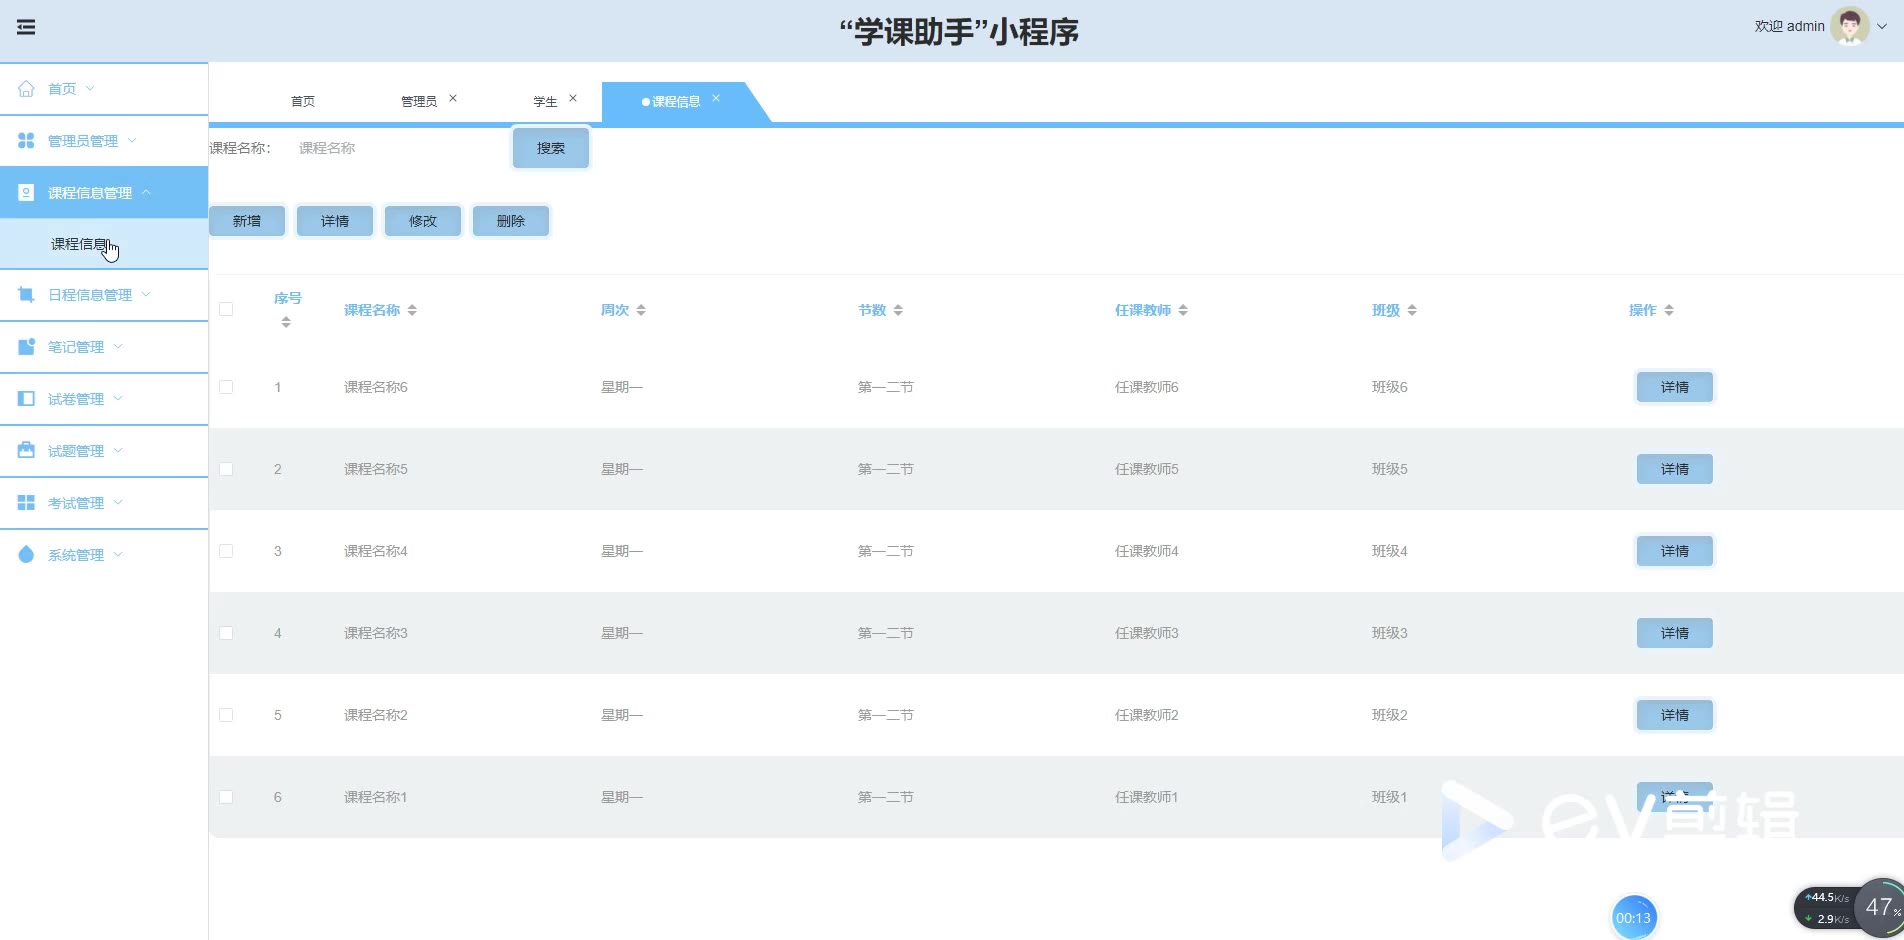Image resolution: width=1904 pixels, height=940 pixels.
Task: Switch to the 管理员 tab
Action: [x=419, y=101]
